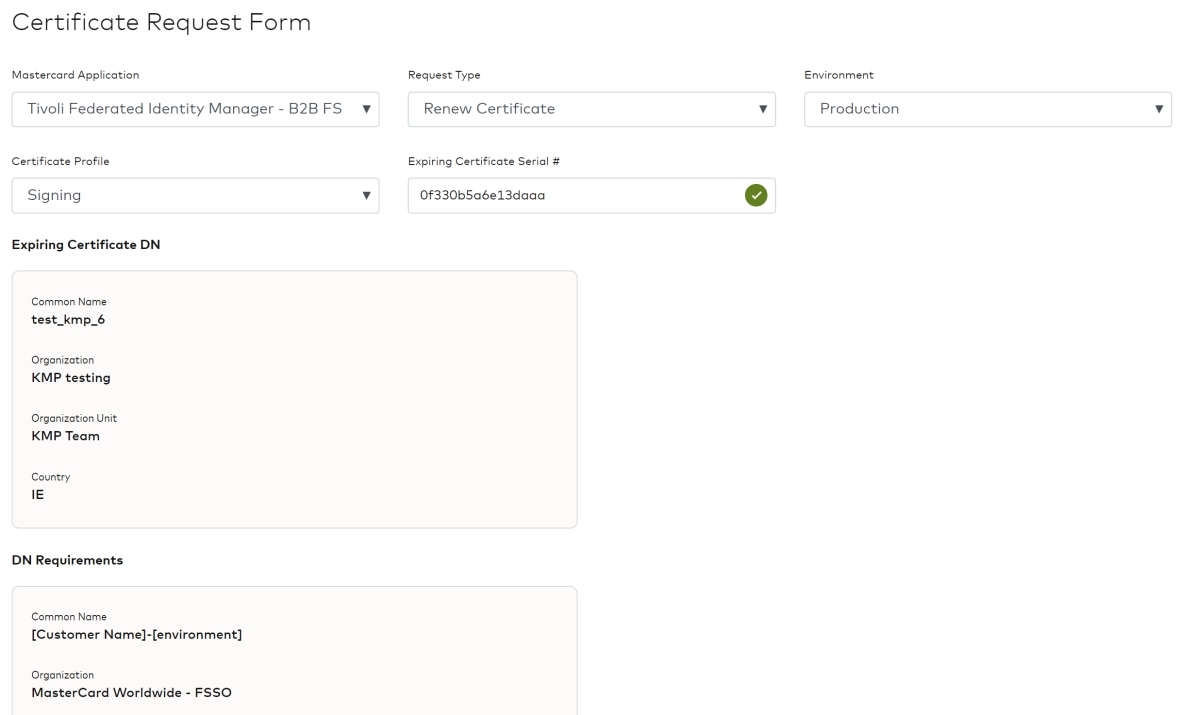Expand the Request Type dropdown
This screenshot has width=1180, height=715.
591,109
